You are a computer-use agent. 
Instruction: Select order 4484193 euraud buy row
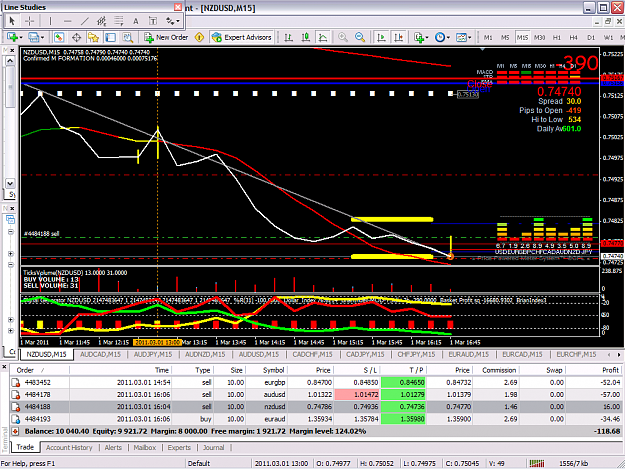[316, 419]
